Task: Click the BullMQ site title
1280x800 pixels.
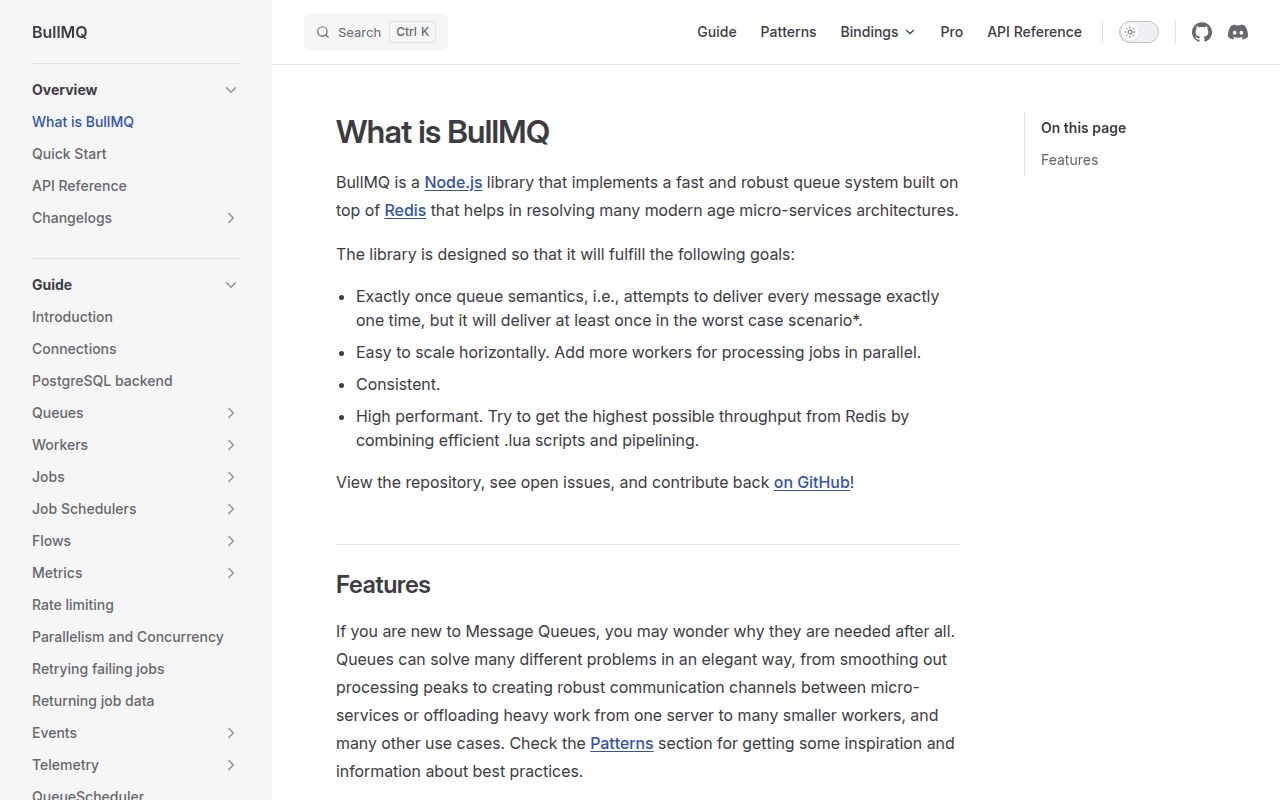Action: coord(60,32)
